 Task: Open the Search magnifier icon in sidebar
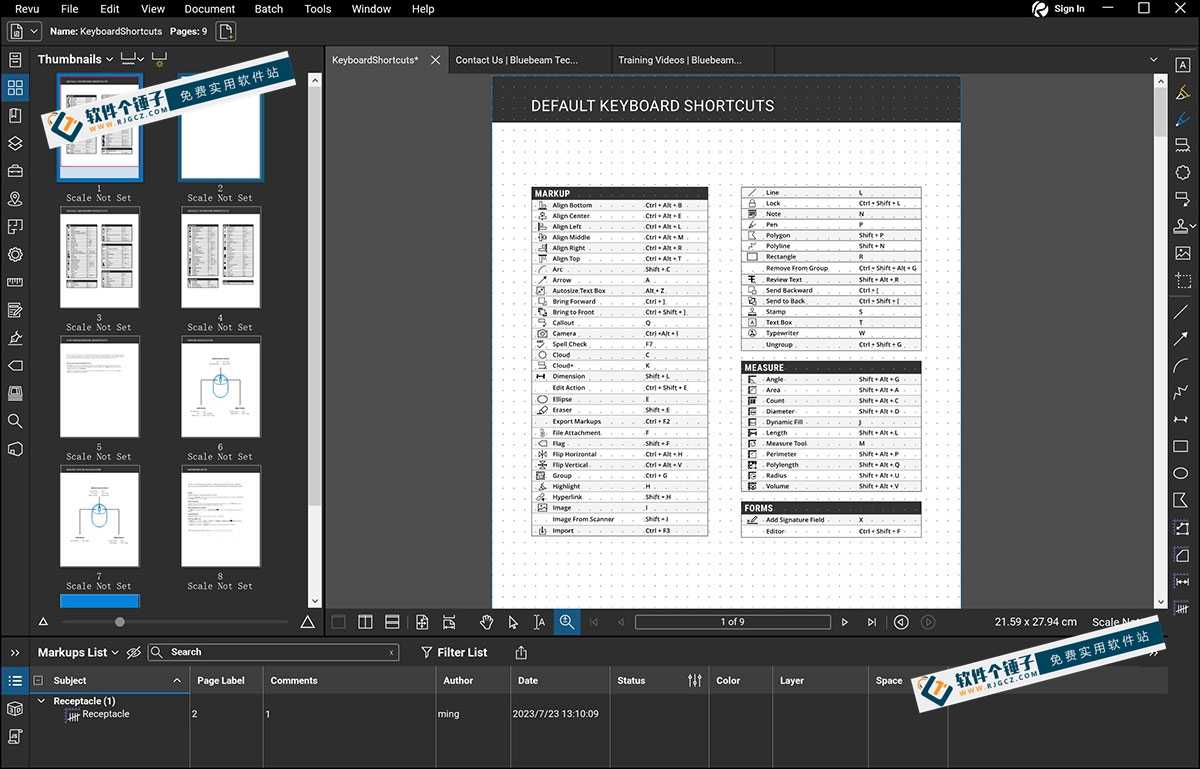(15, 421)
